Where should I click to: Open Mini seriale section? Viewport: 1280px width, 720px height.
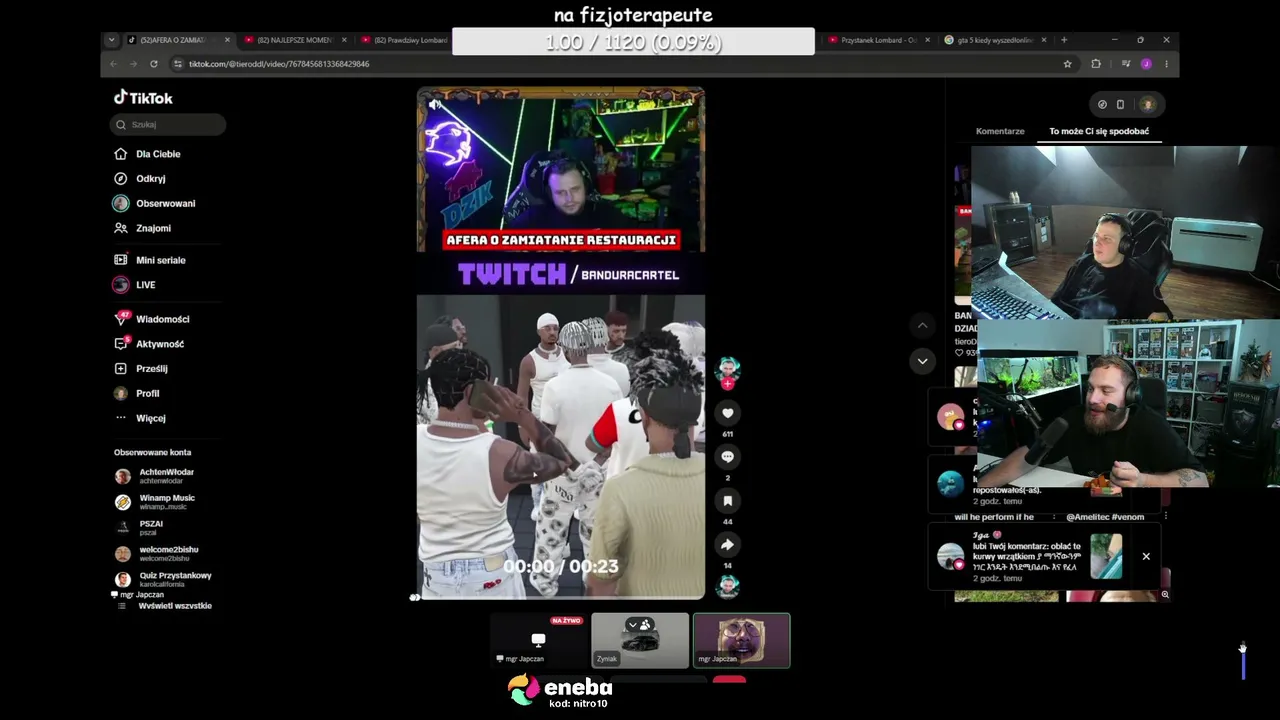click(x=150, y=260)
